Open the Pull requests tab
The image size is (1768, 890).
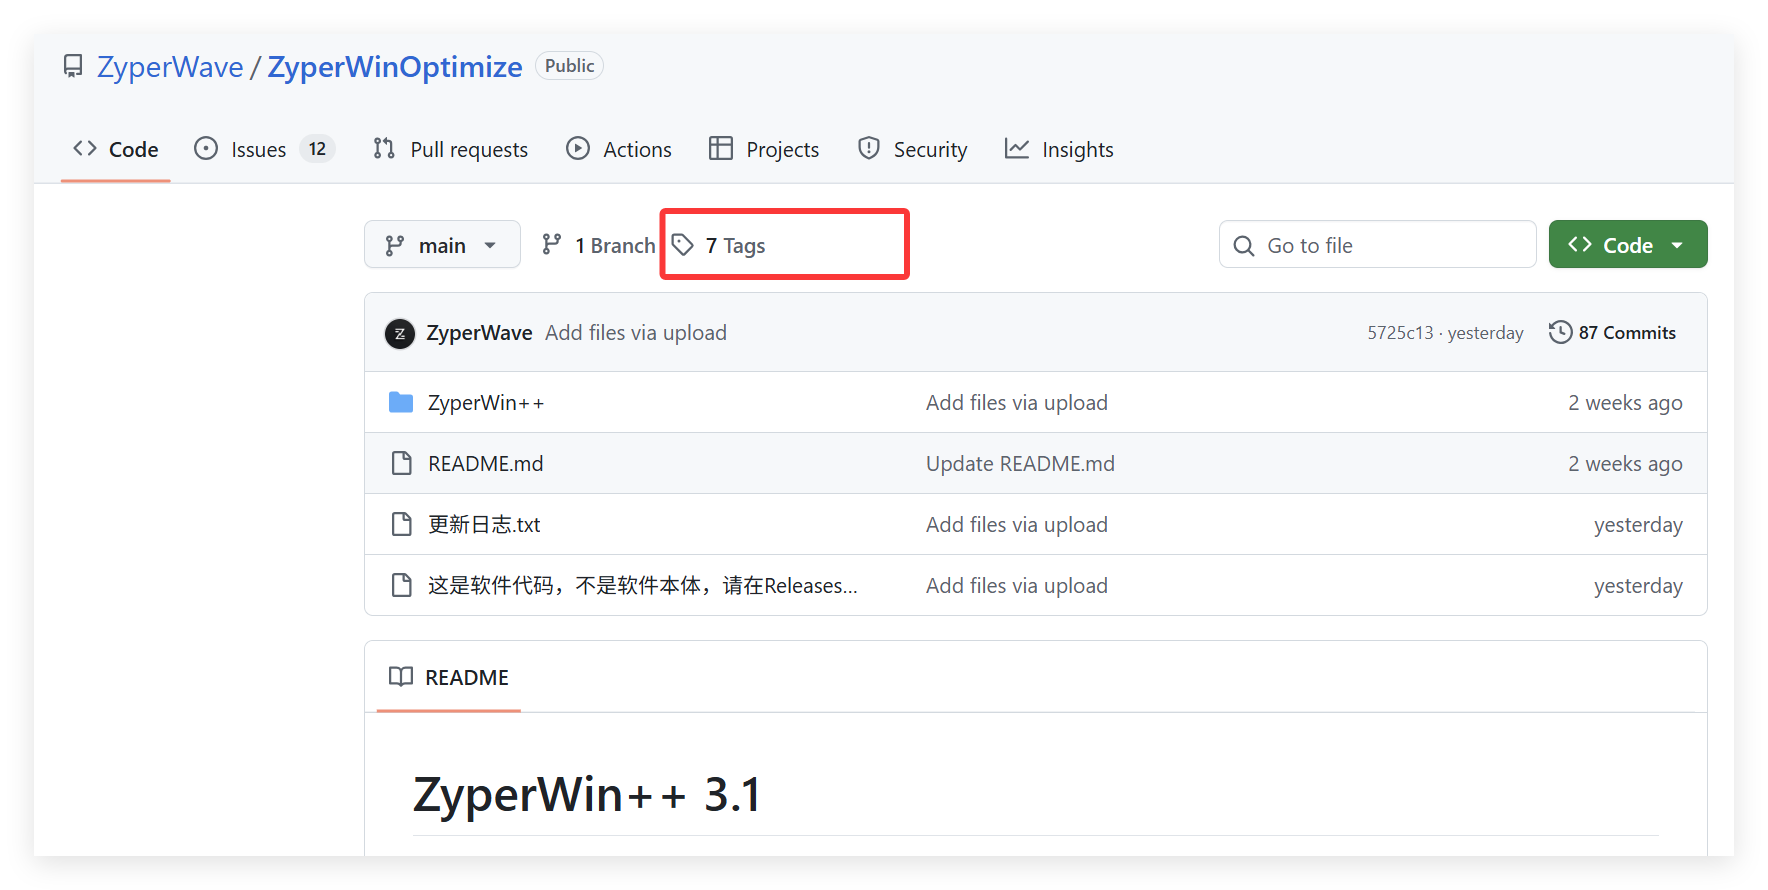coord(450,150)
